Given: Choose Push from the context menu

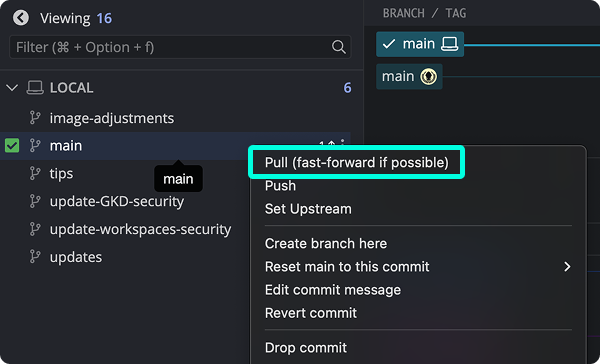Looking at the screenshot, I should [280, 186].
